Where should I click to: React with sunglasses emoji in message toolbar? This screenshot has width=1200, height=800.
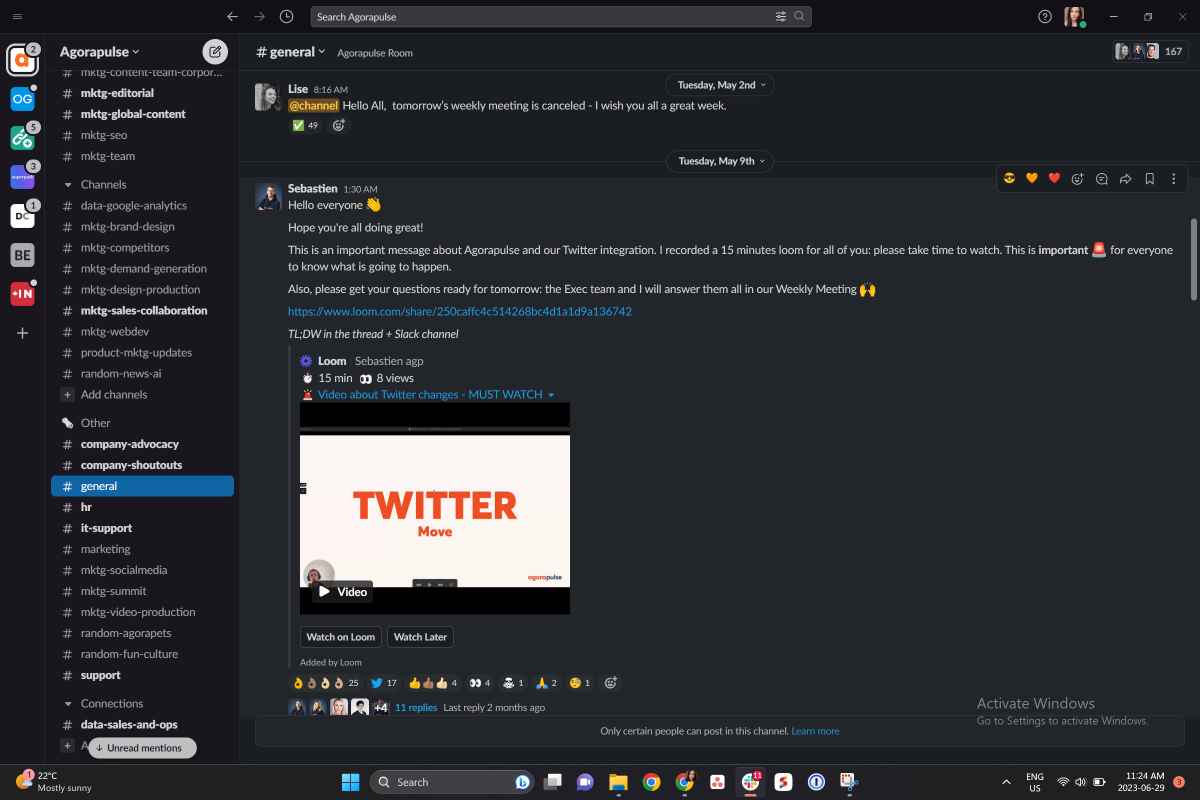coord(1009,179)
